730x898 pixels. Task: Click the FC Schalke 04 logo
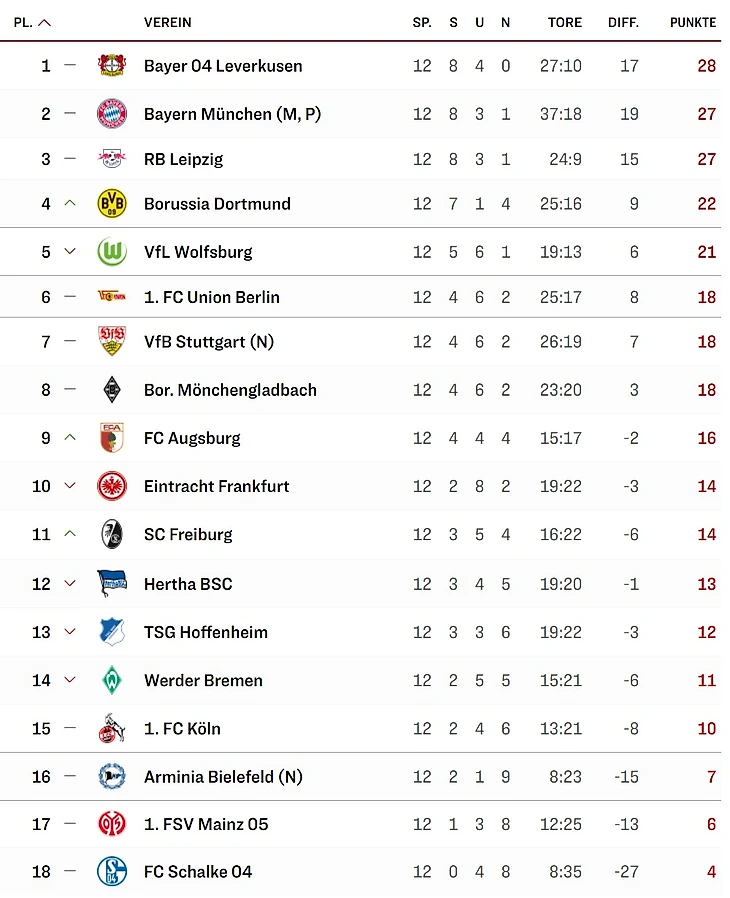click(x=112, y=872)
